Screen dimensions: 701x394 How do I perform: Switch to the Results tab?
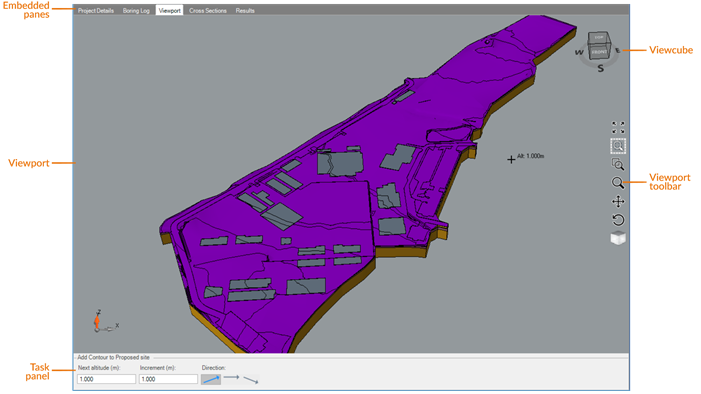click(245, 10)
